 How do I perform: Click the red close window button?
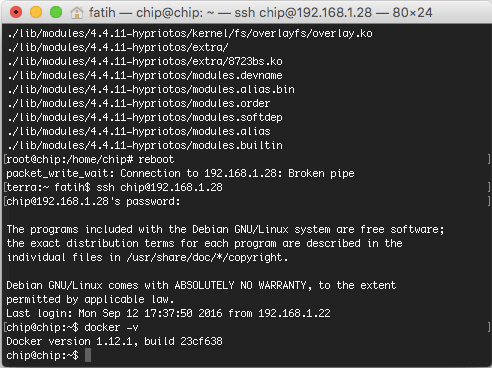[x=16, y=12]
